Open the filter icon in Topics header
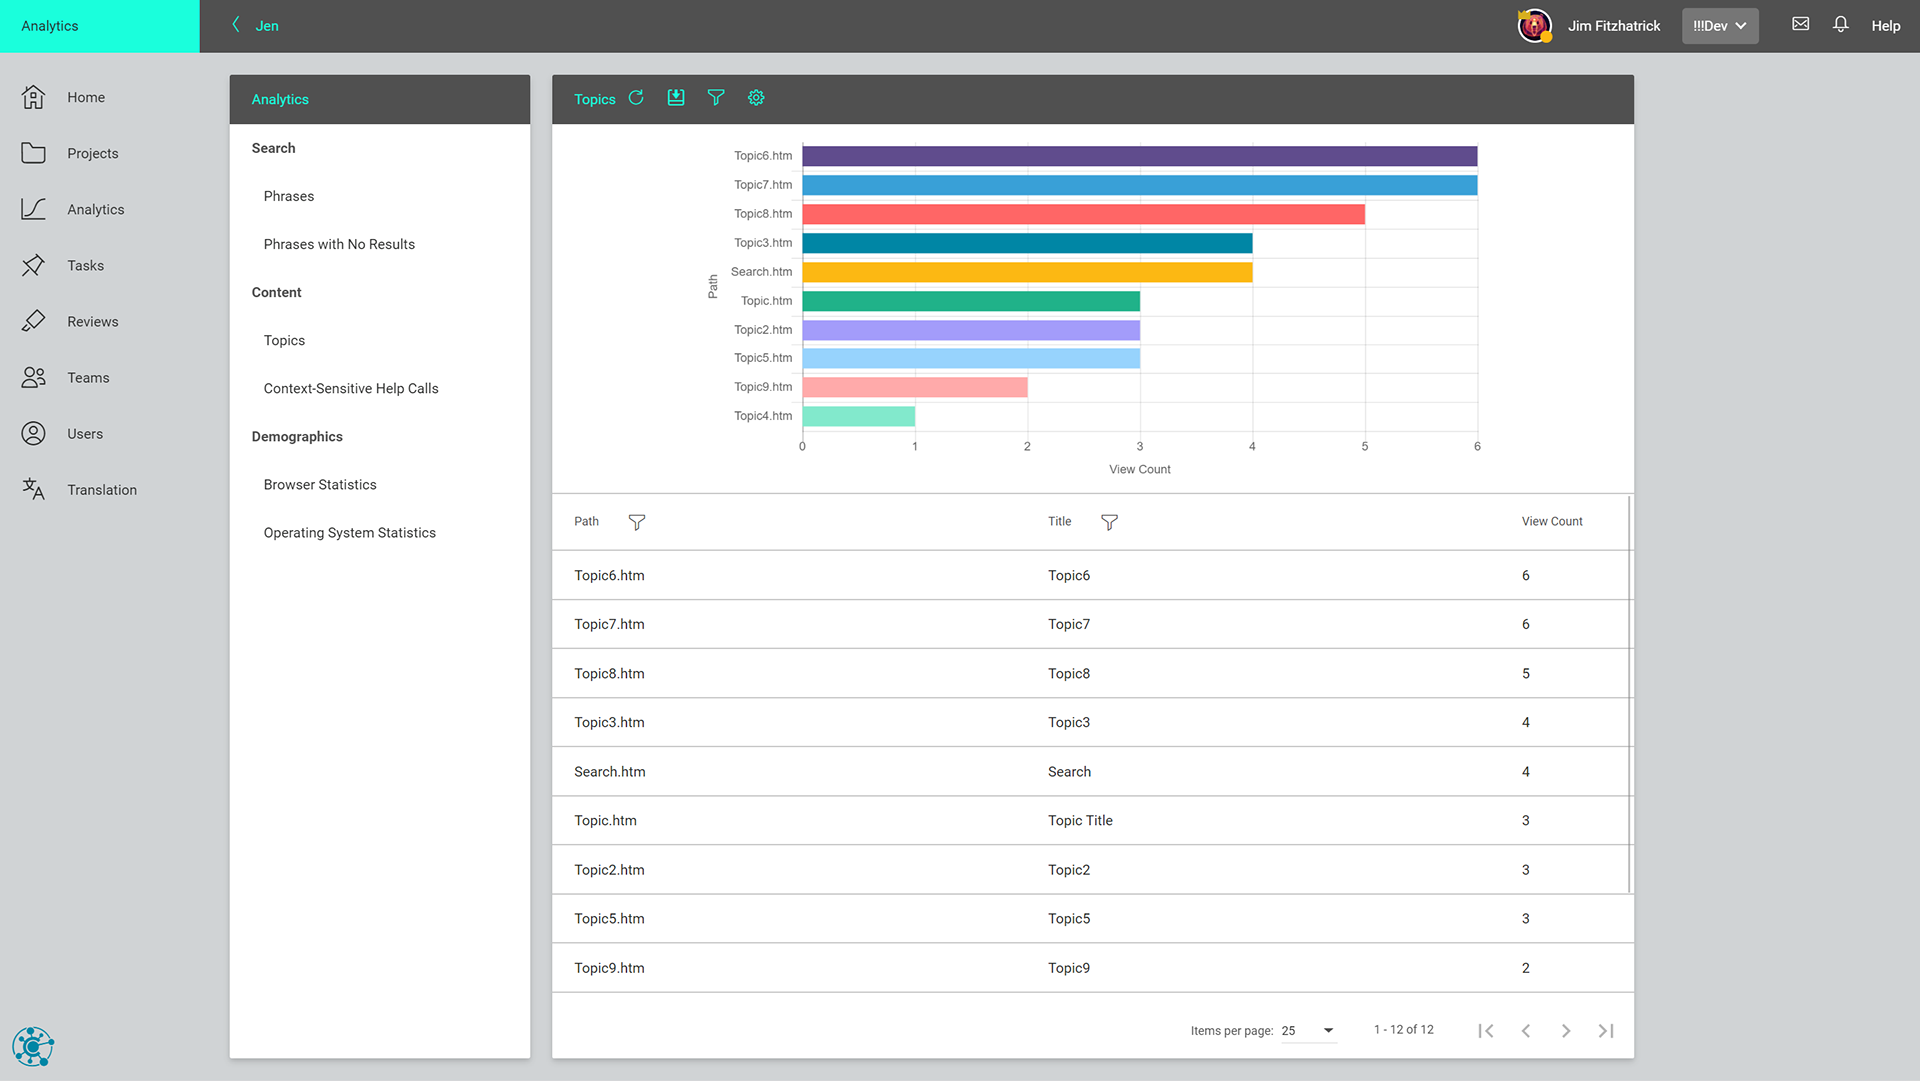 (x=716, y=98)
